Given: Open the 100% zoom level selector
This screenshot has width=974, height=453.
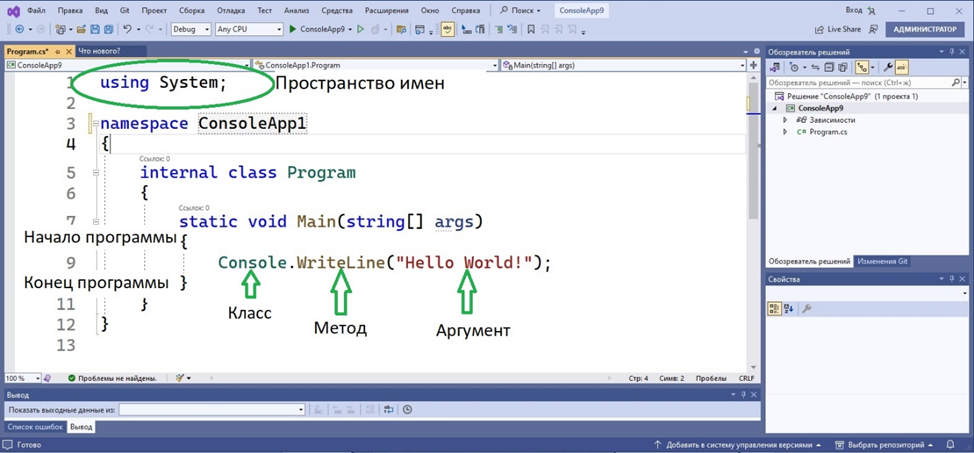Looking at the screenshot, I should tap(22, 378).
